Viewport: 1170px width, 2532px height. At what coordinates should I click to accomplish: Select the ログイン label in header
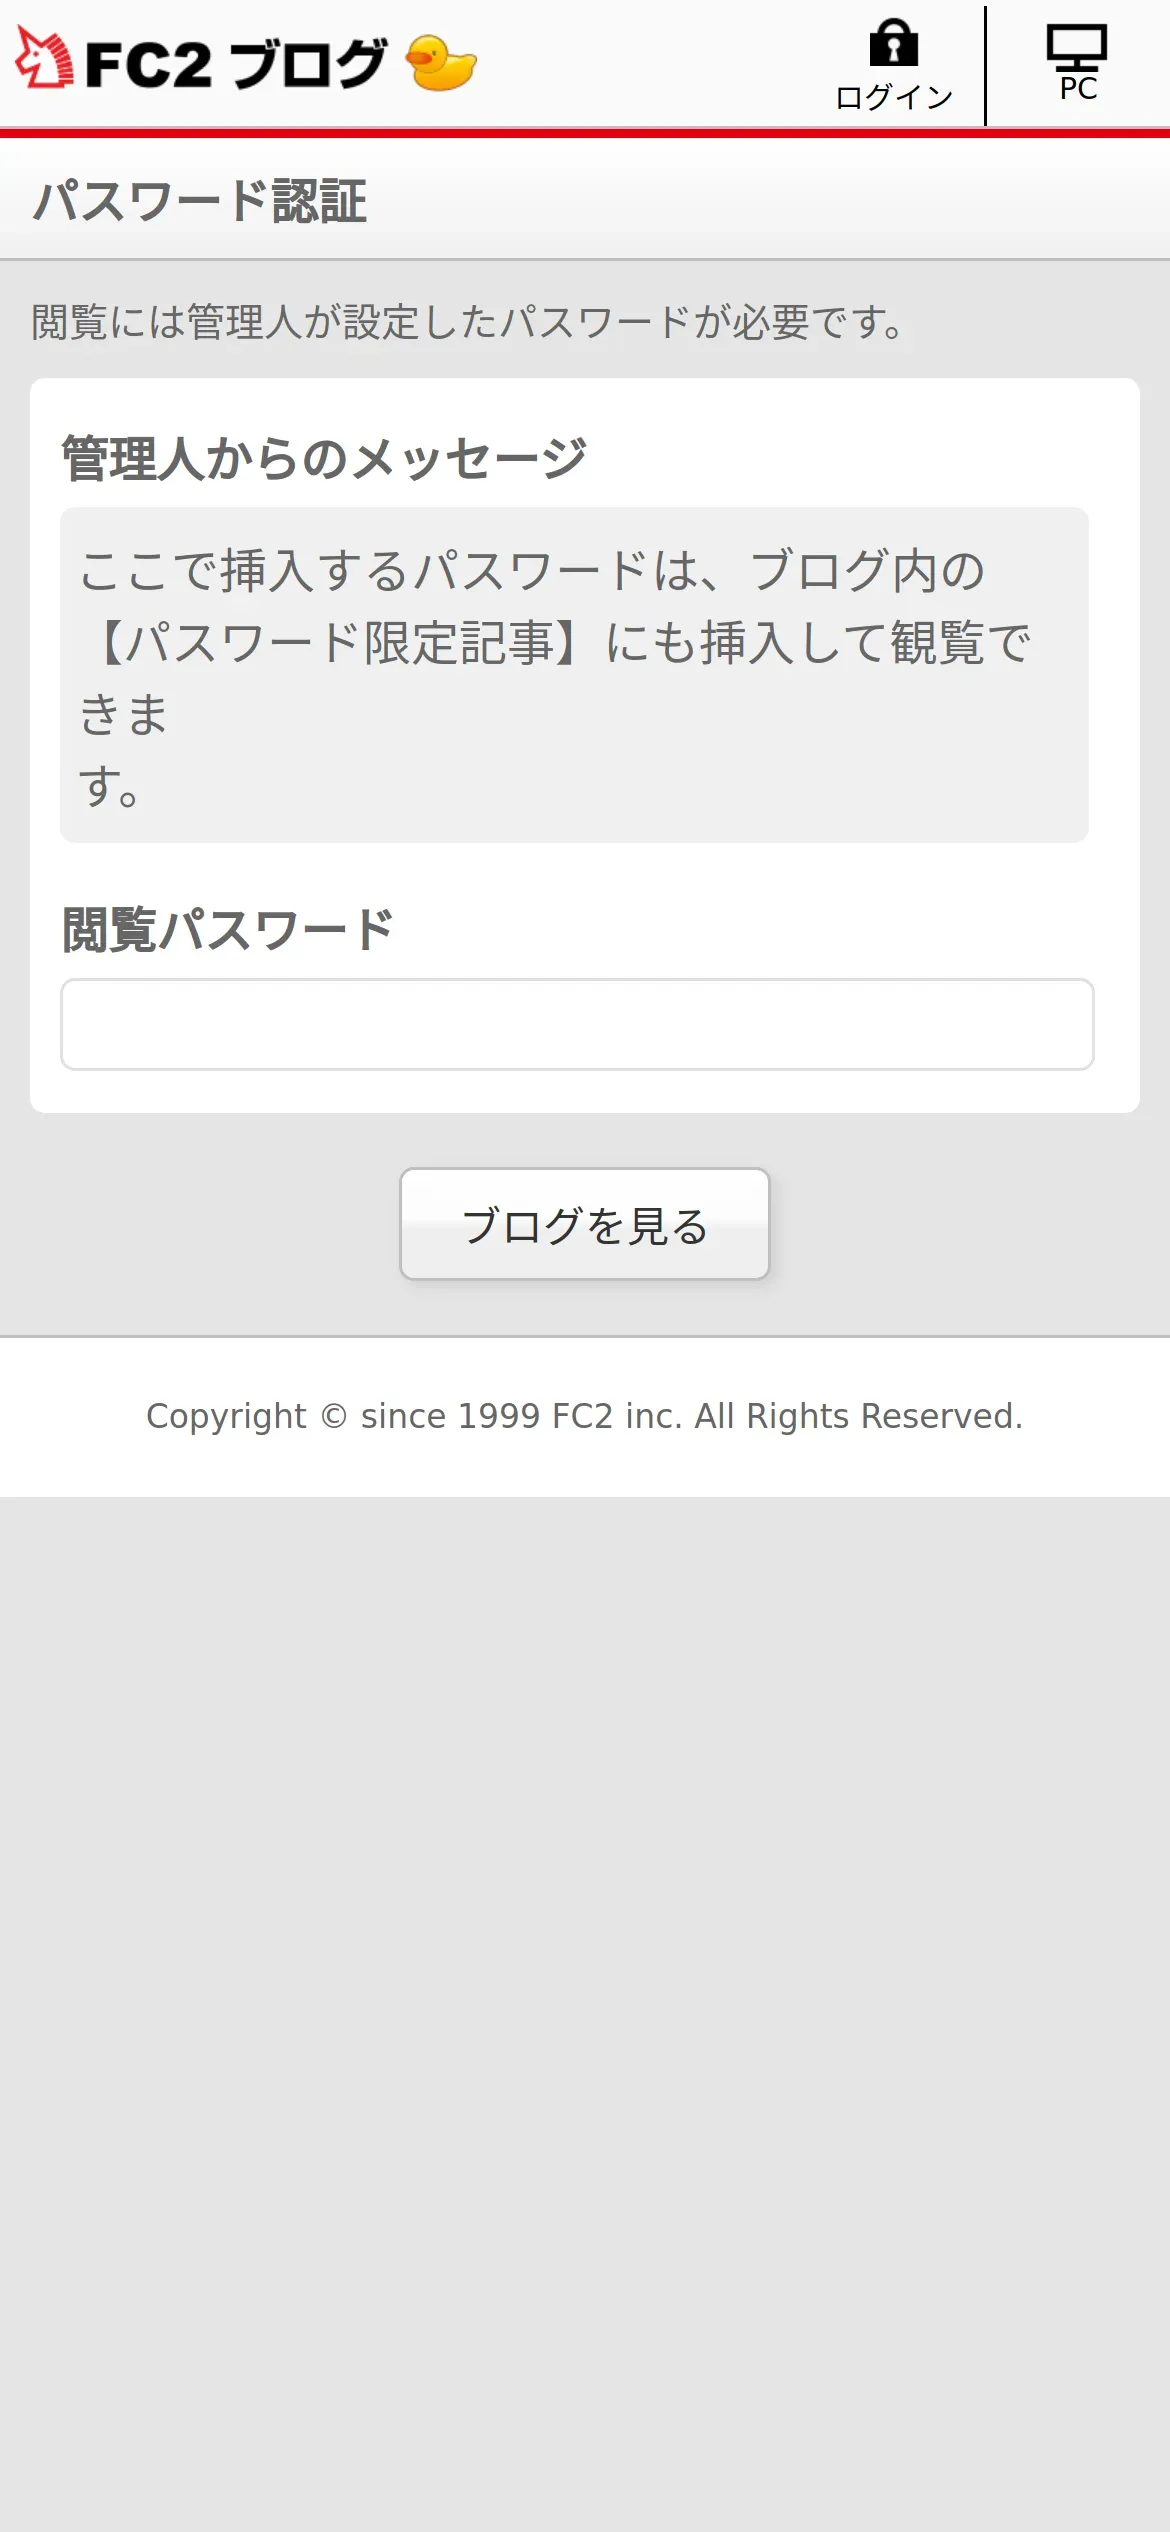click(x=894, y=97)
